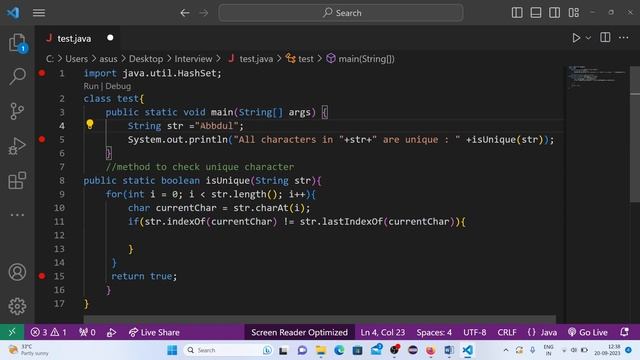Image resolution: width=640 pixels, height=360 pixels.
Task: Click the horizontal editor scrollbar
Action: pyautogui.click(x=320, y=318)
